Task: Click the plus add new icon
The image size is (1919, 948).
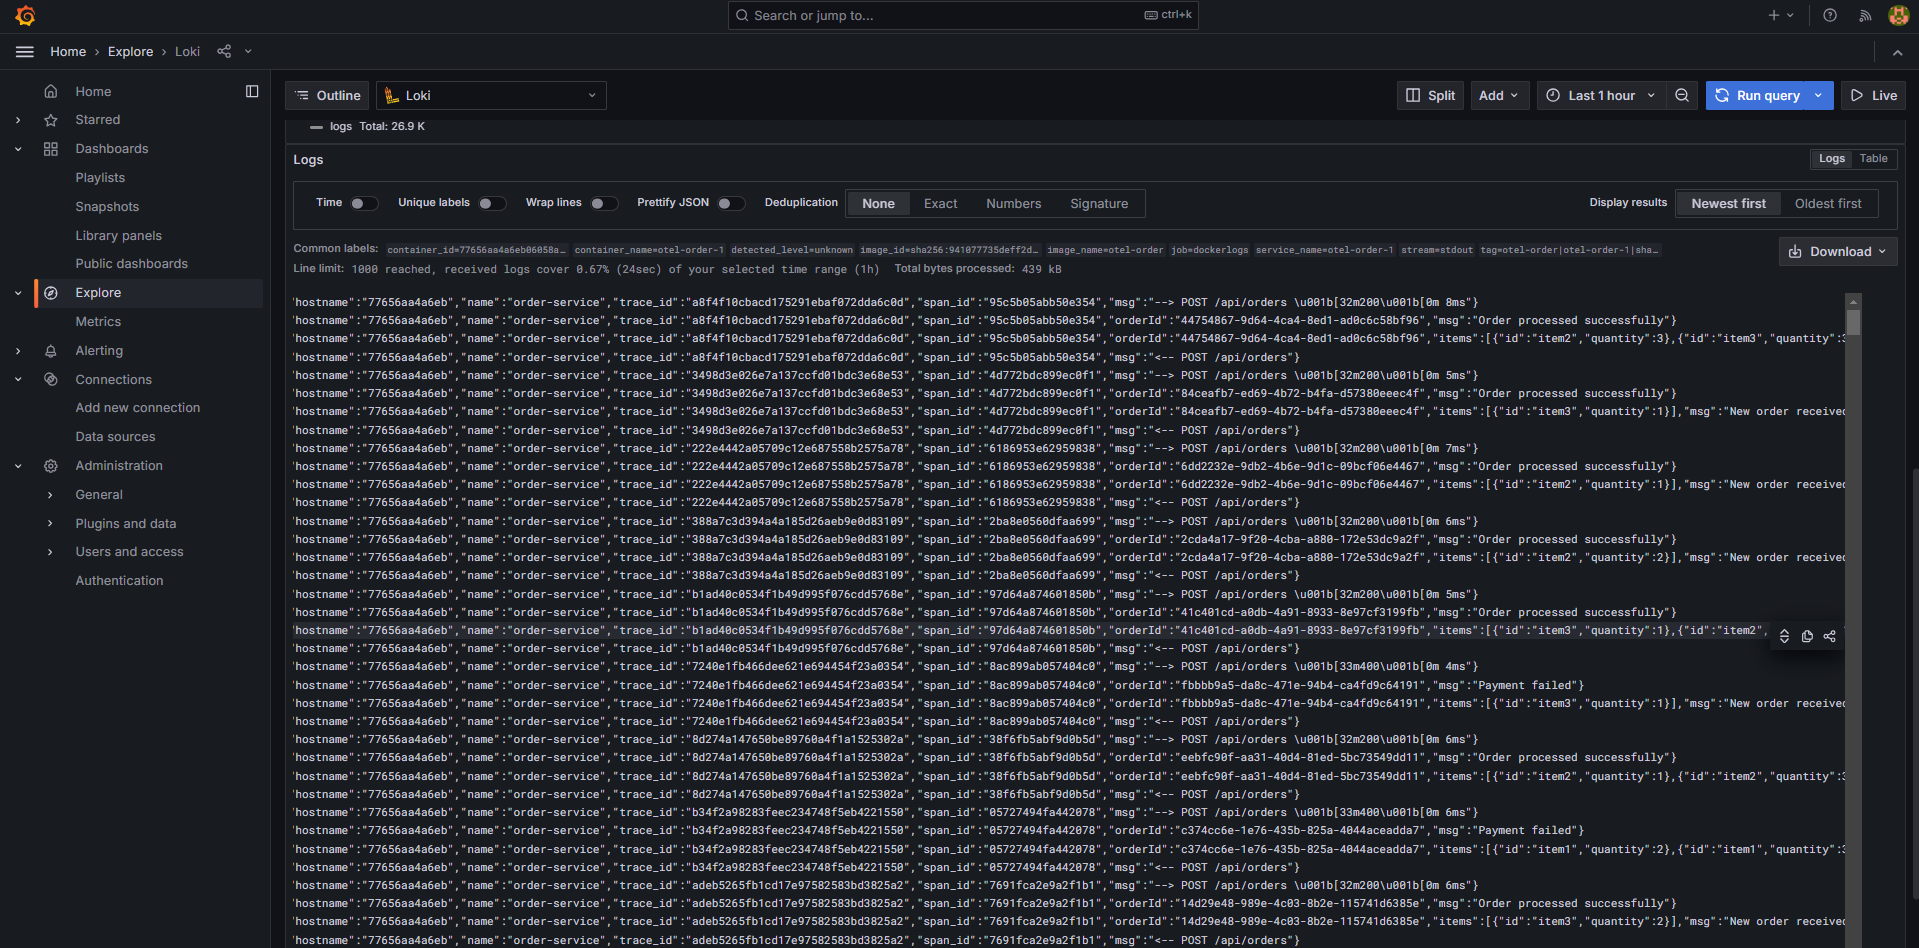Action: 1774,15
